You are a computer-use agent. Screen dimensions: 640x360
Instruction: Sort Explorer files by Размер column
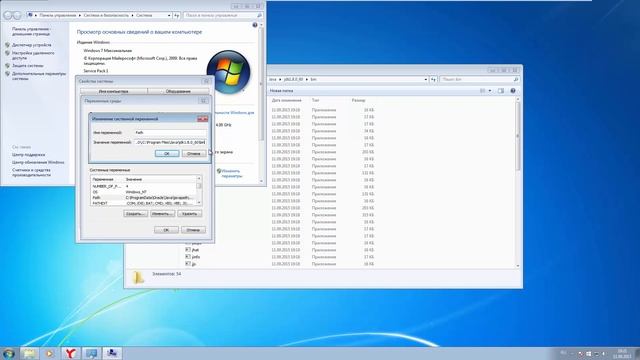coord(358,100)
